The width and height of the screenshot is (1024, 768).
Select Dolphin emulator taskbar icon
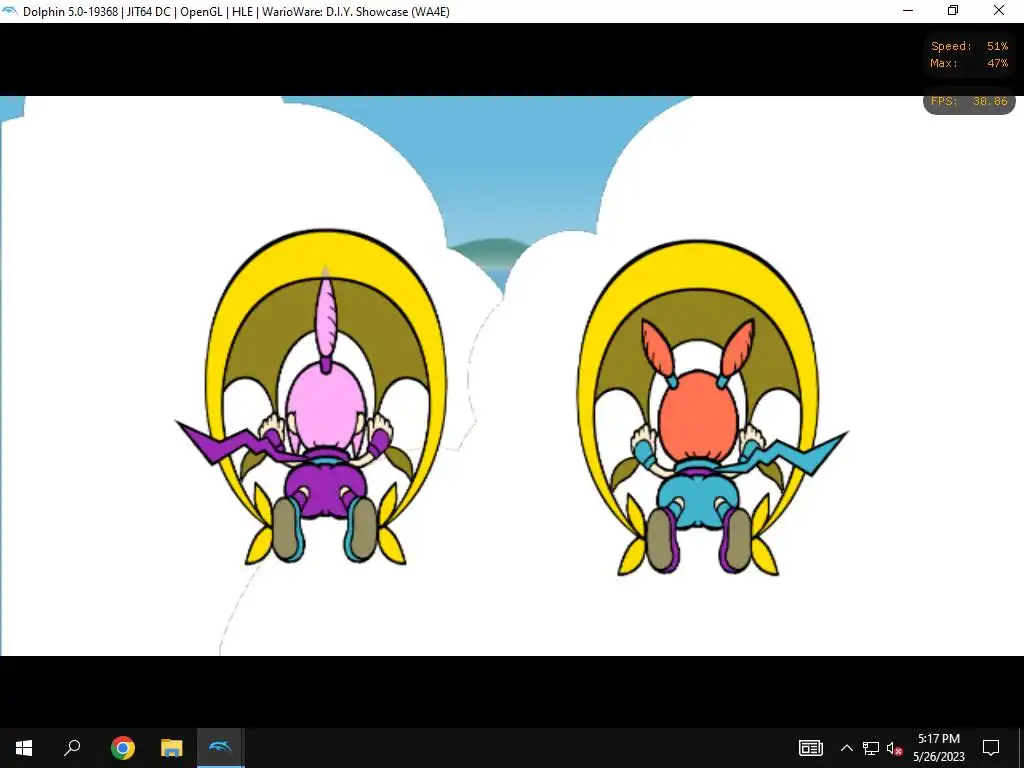pyautogui.click(x=220, y=748)
